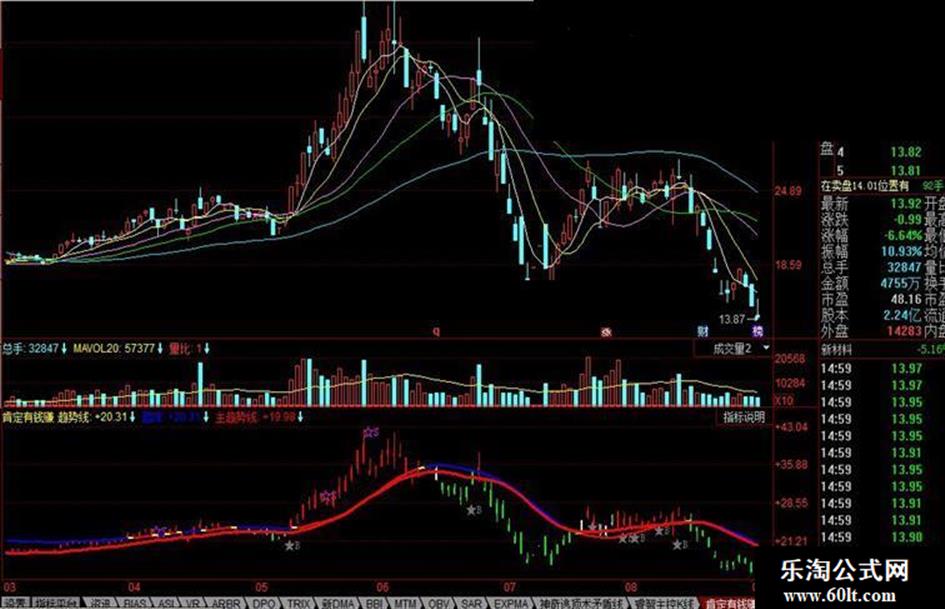
Task: Click the 股本 2.24亿 value
Action: coord(903,315)
